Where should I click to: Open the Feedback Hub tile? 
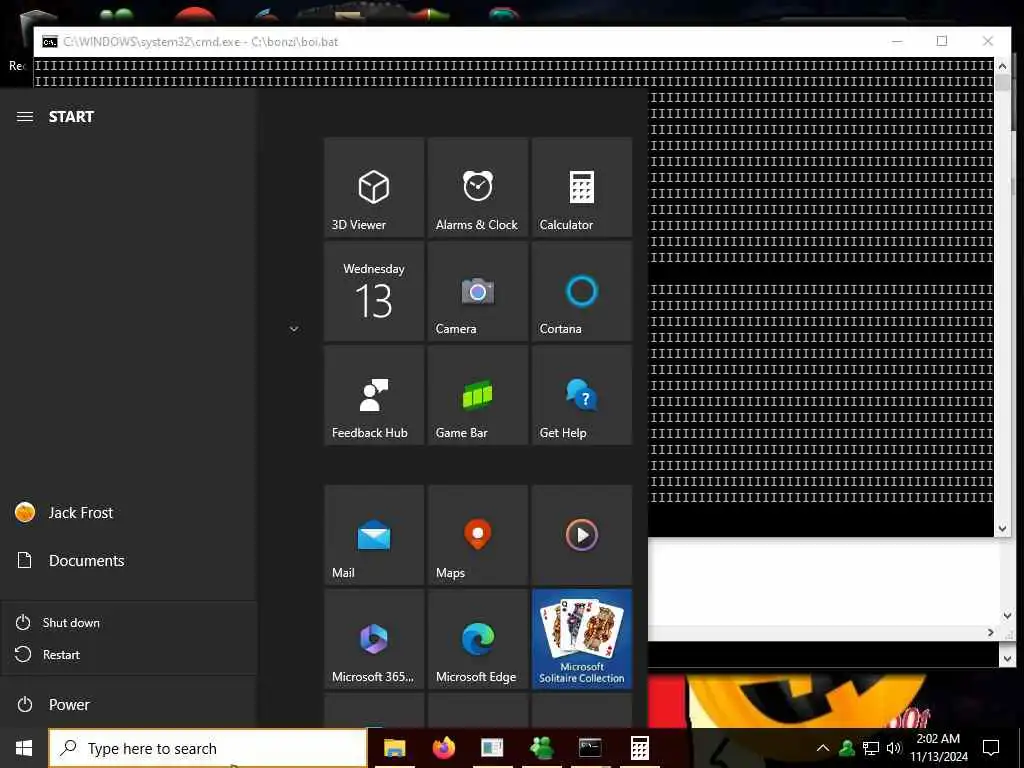374,396
